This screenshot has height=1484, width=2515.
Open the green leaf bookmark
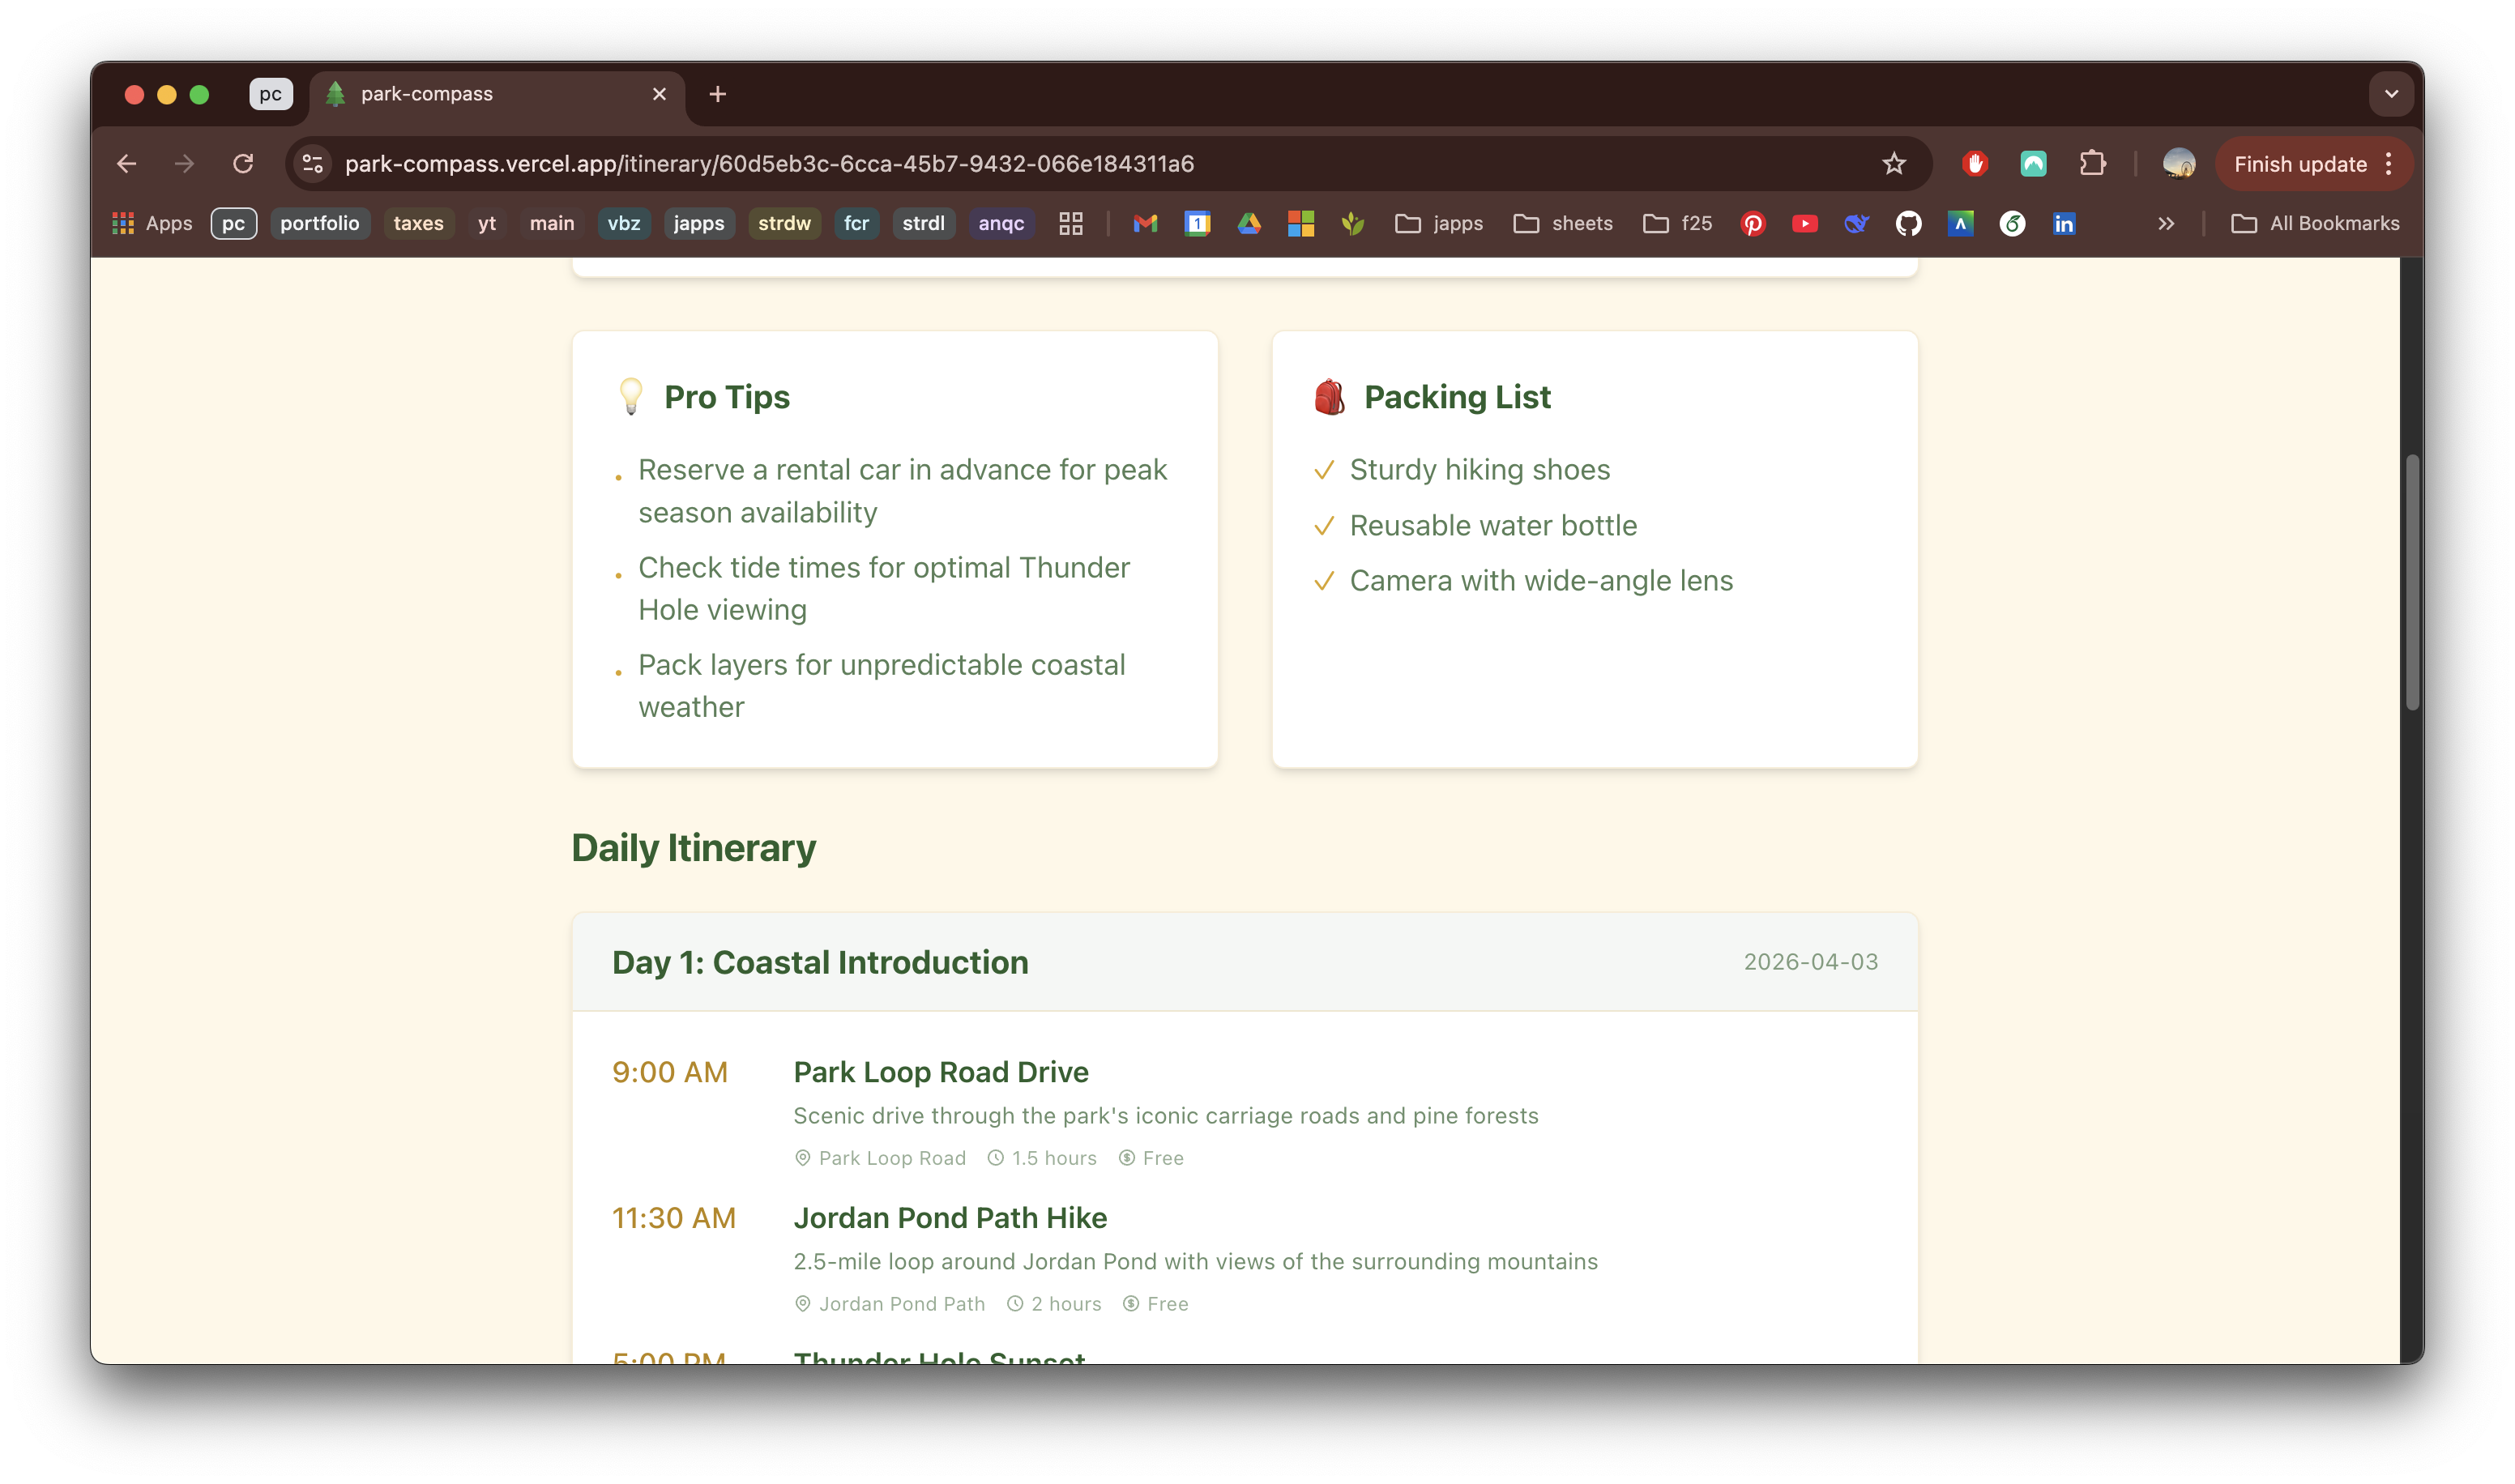tap(1353, 224)
